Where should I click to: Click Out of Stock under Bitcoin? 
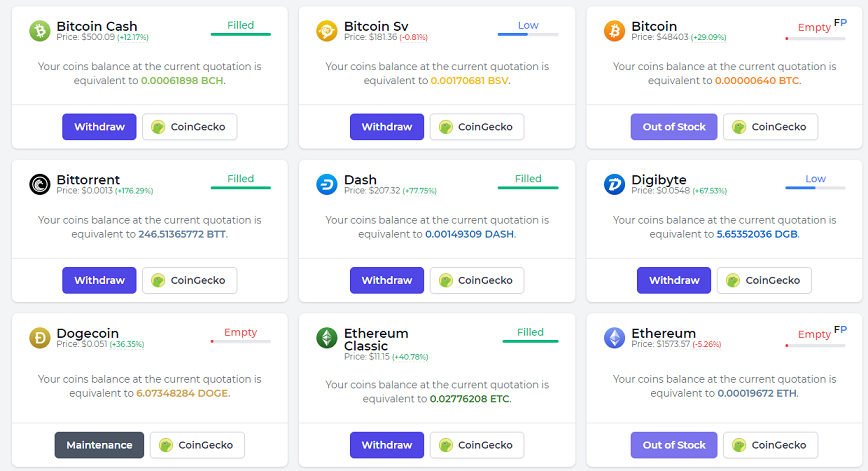click(674, 127)
